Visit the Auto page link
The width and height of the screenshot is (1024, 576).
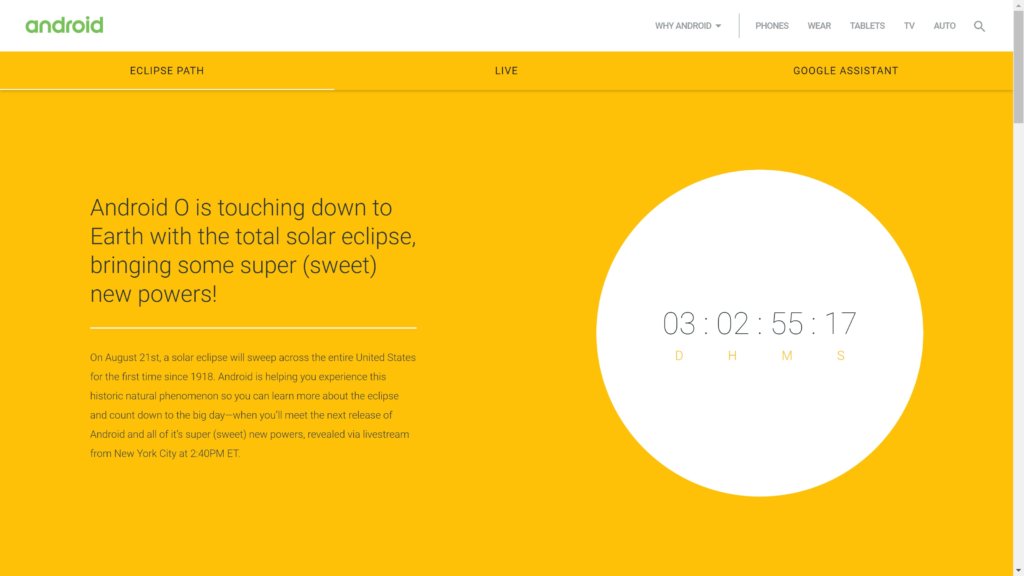944,26
